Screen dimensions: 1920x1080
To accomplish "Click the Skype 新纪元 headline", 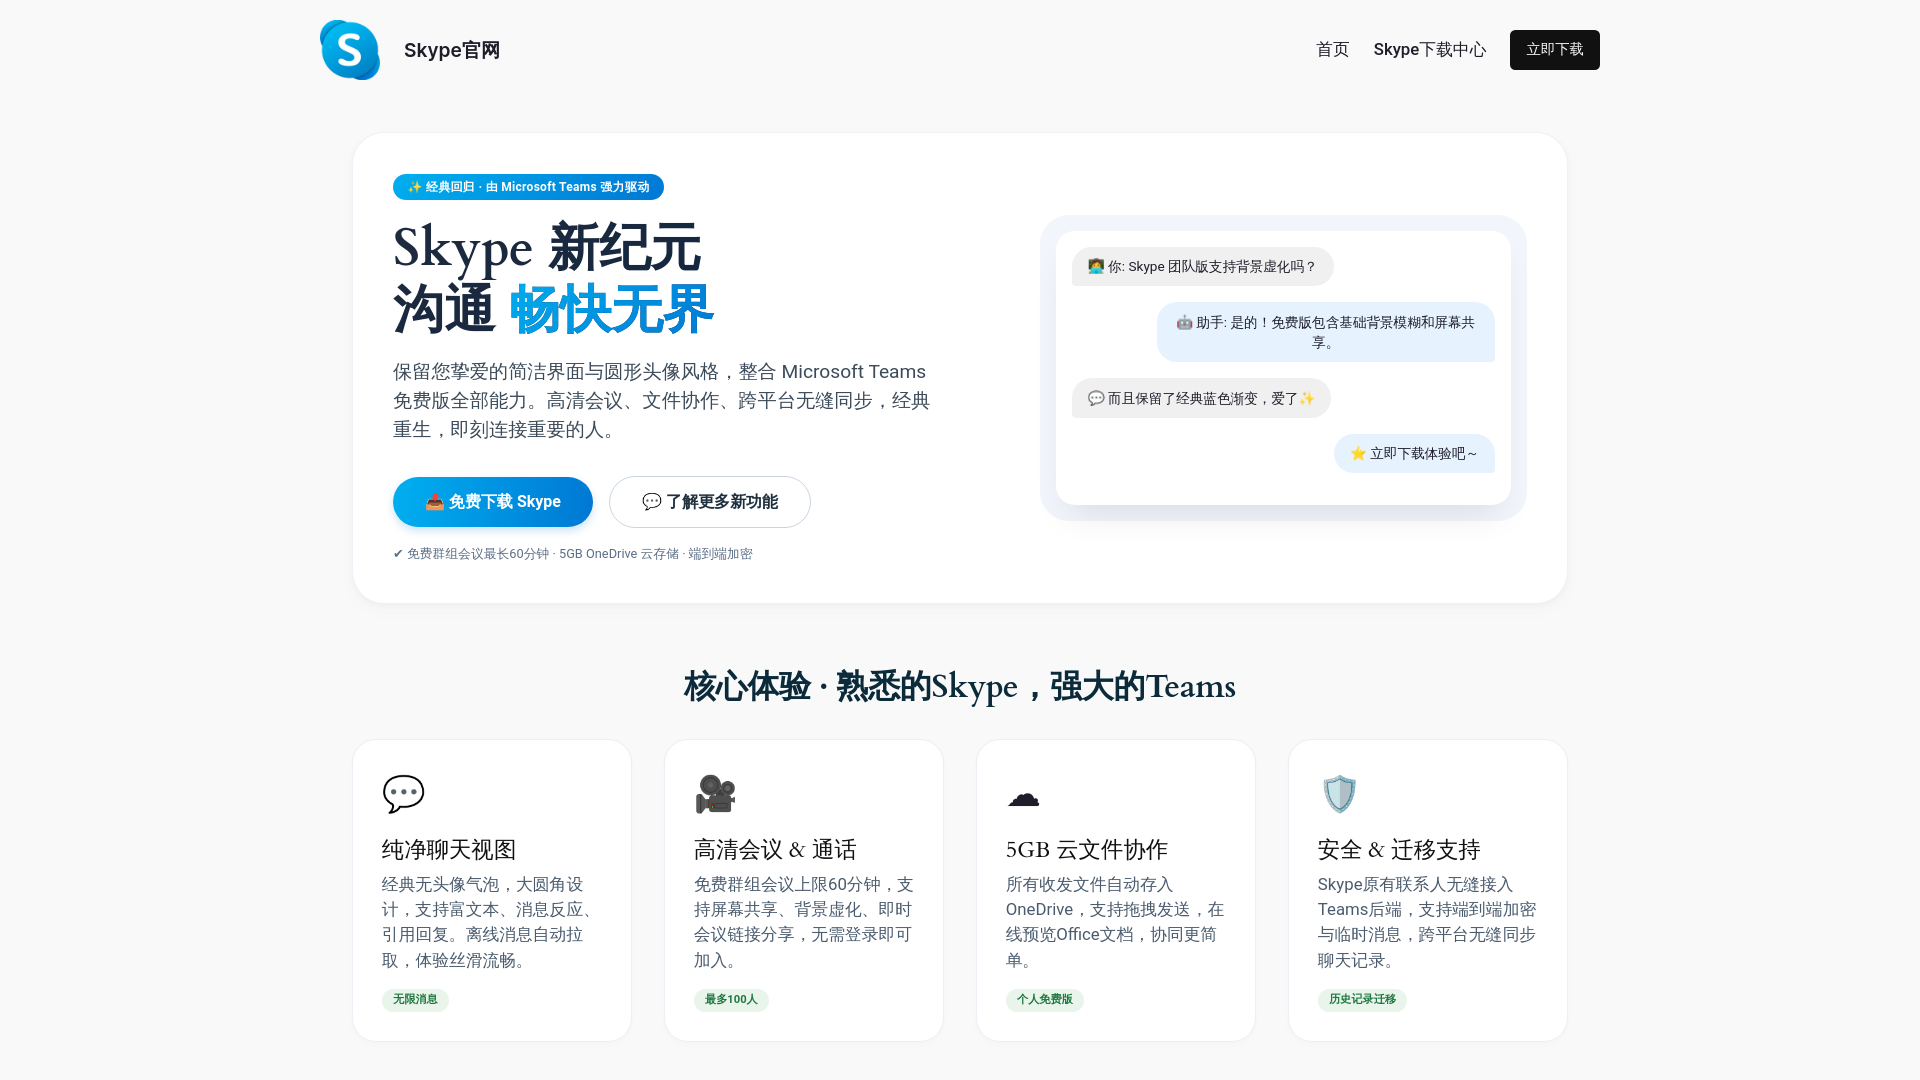I will pos(547,248).
